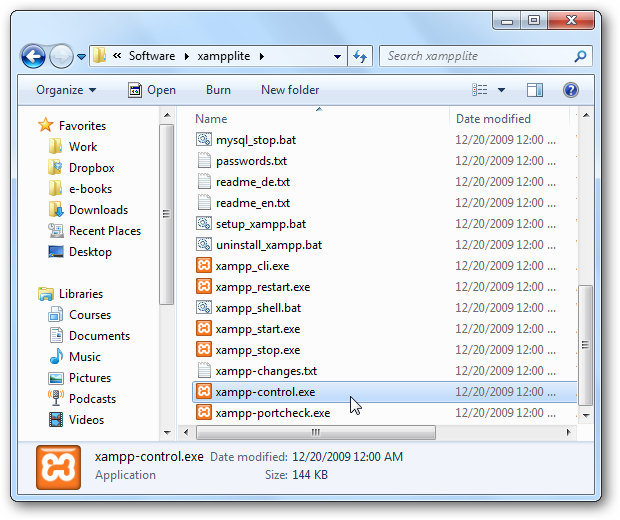The width and height of the screenshot is (620, 520).
Task: Expand arrow after Software in address bar
Action: click(187, 56)
